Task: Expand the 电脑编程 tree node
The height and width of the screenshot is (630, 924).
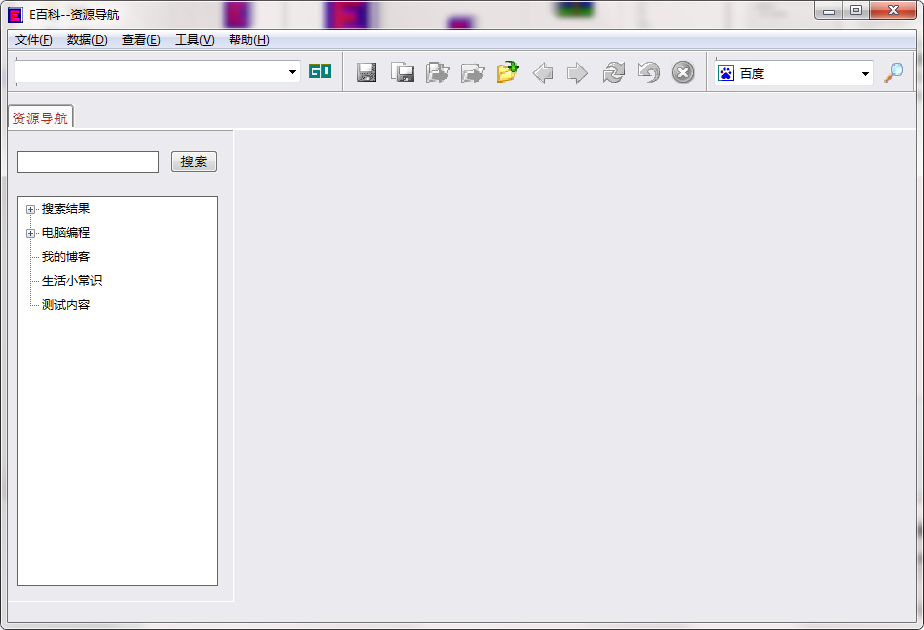Action: [x=31, y=233]
